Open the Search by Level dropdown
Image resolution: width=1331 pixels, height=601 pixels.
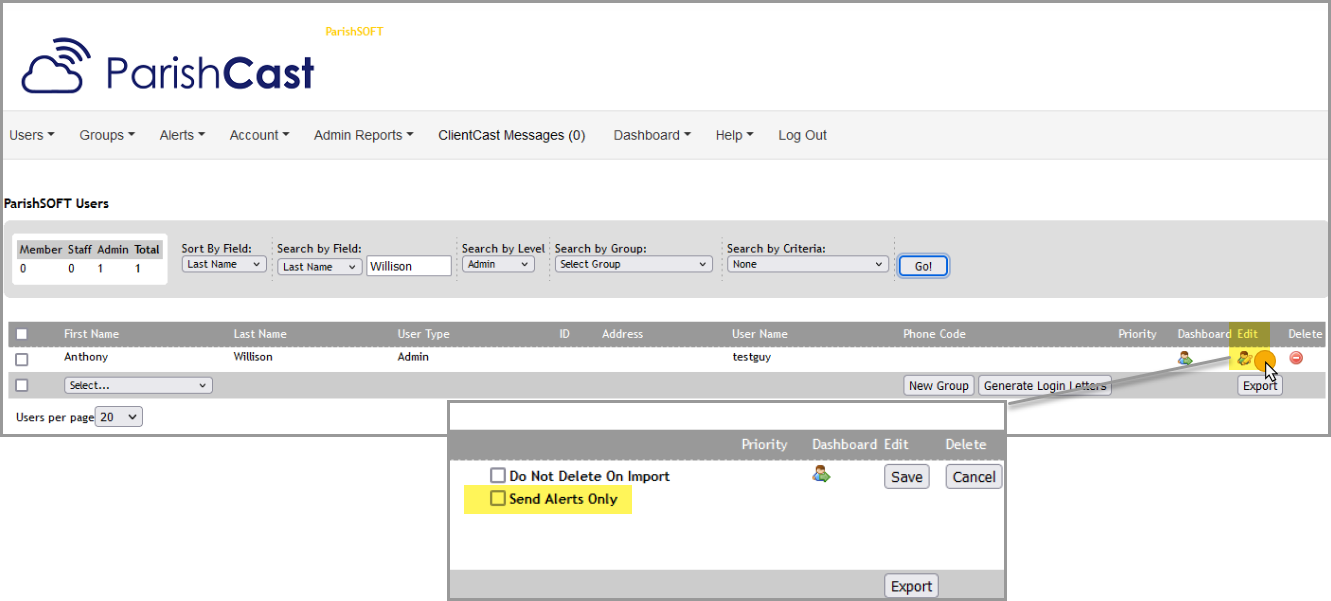498,264
